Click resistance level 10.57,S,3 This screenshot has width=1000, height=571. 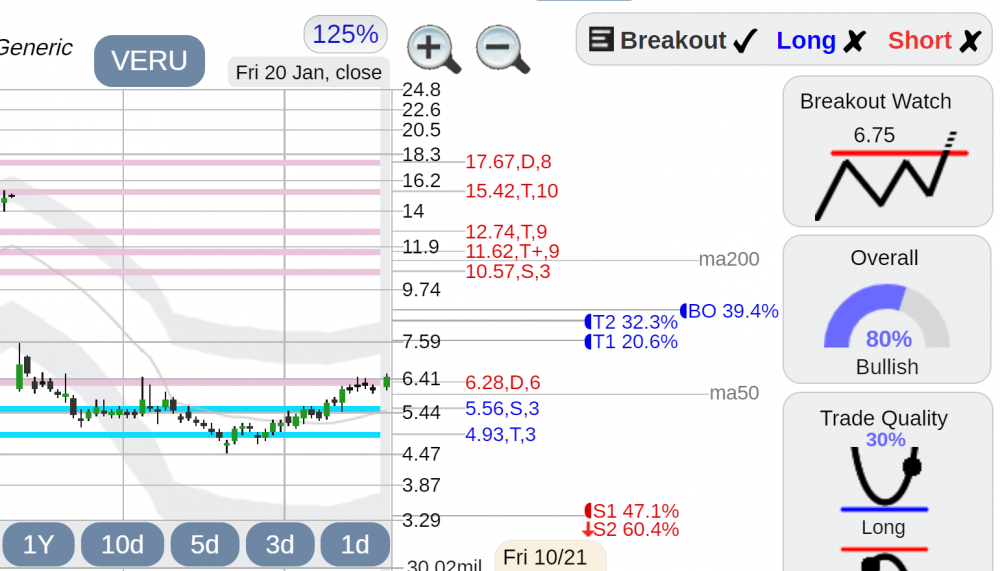click(x=508, y=272)
